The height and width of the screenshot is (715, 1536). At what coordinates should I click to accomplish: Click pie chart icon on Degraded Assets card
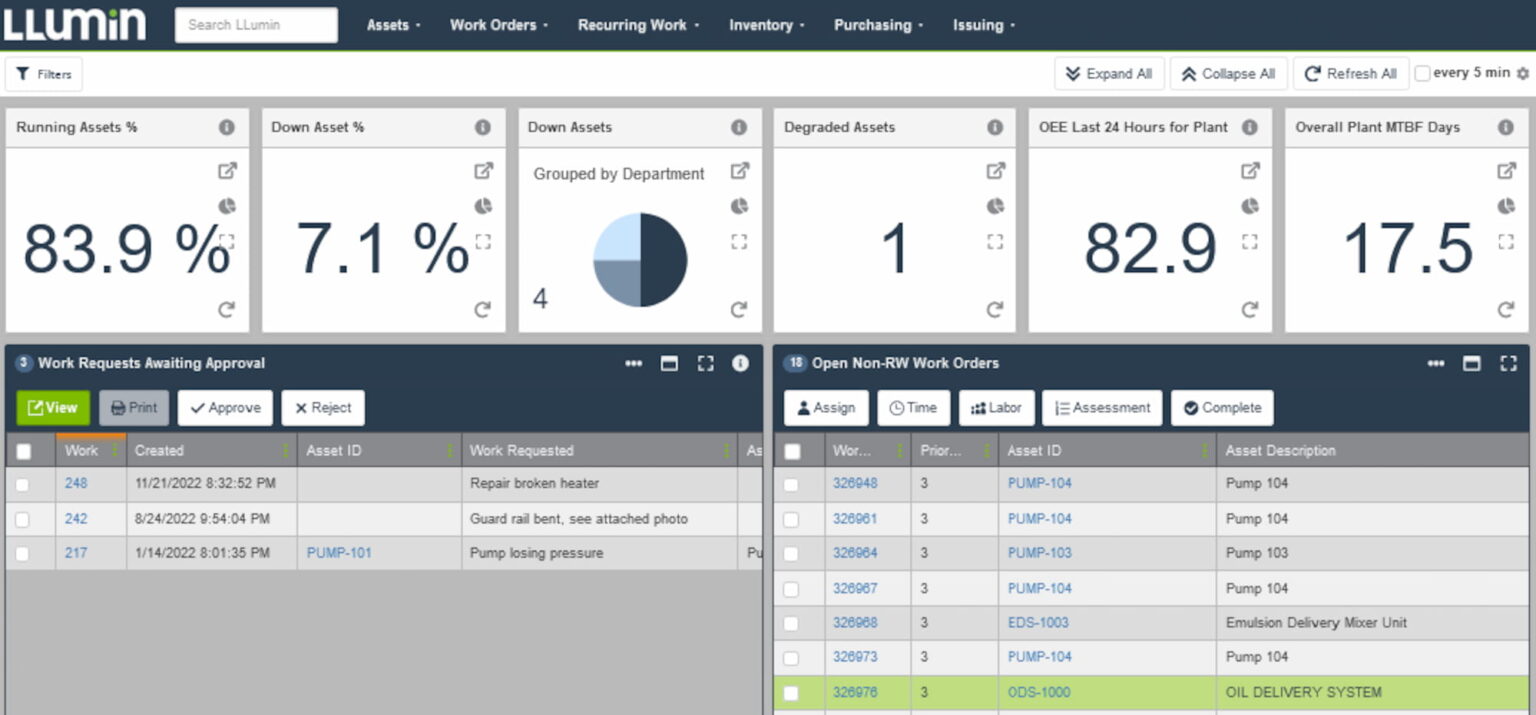pos(995,206)
